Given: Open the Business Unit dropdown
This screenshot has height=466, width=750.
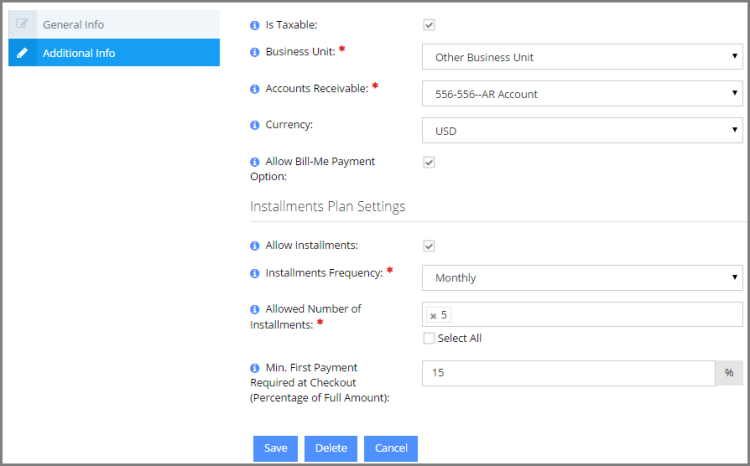Looking at the screenshot, I should (582, 57).
